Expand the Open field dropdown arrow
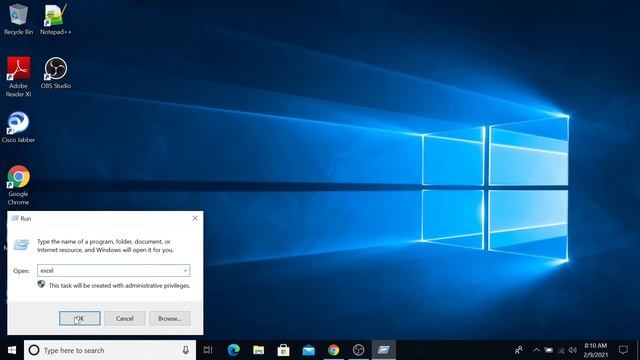This screenshot has width=640, height=360. pos(185,271)
